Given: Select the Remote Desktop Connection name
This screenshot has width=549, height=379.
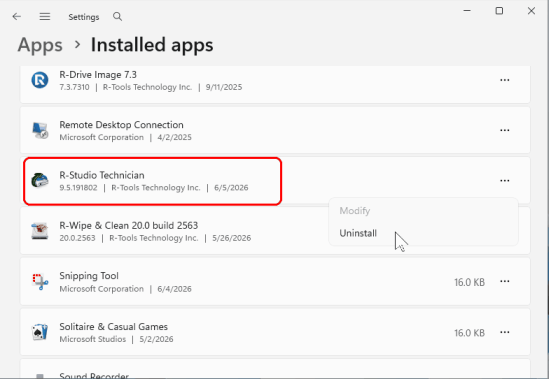Looking at the screenshot, I should click(121, 125).
